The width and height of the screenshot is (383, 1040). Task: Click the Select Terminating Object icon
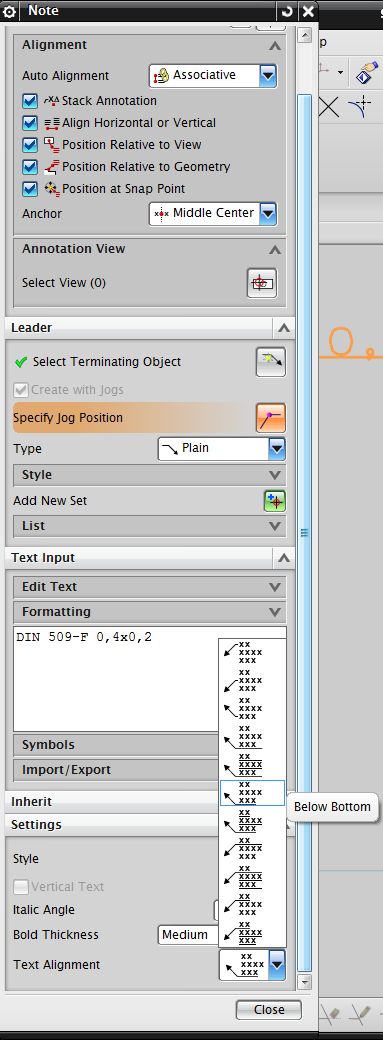271,361
